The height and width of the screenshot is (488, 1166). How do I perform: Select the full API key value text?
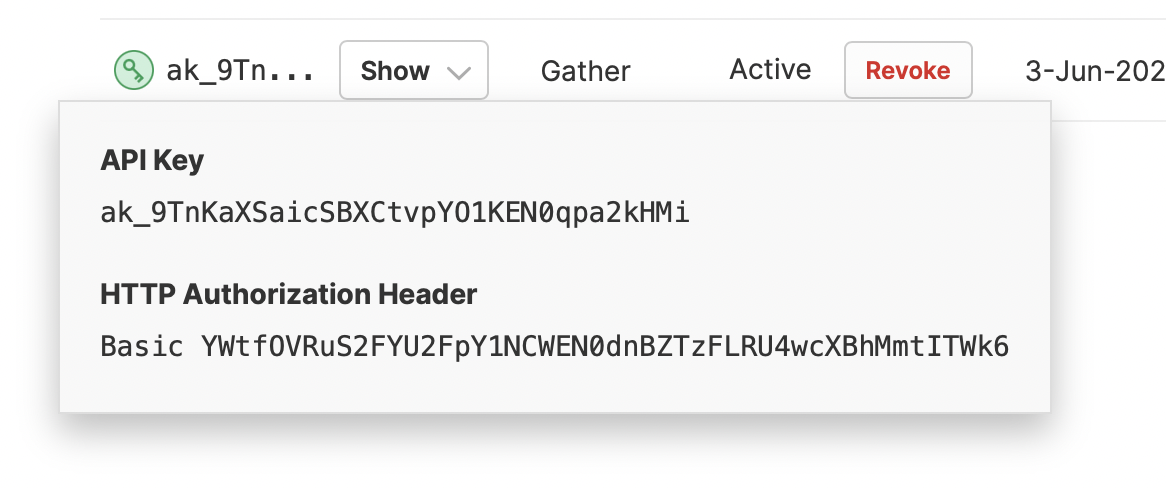(395, 214)
